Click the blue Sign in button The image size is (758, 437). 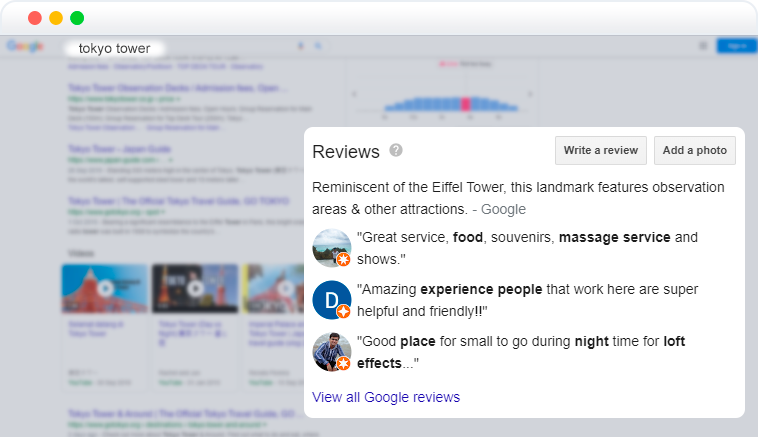tap(736, 46)
